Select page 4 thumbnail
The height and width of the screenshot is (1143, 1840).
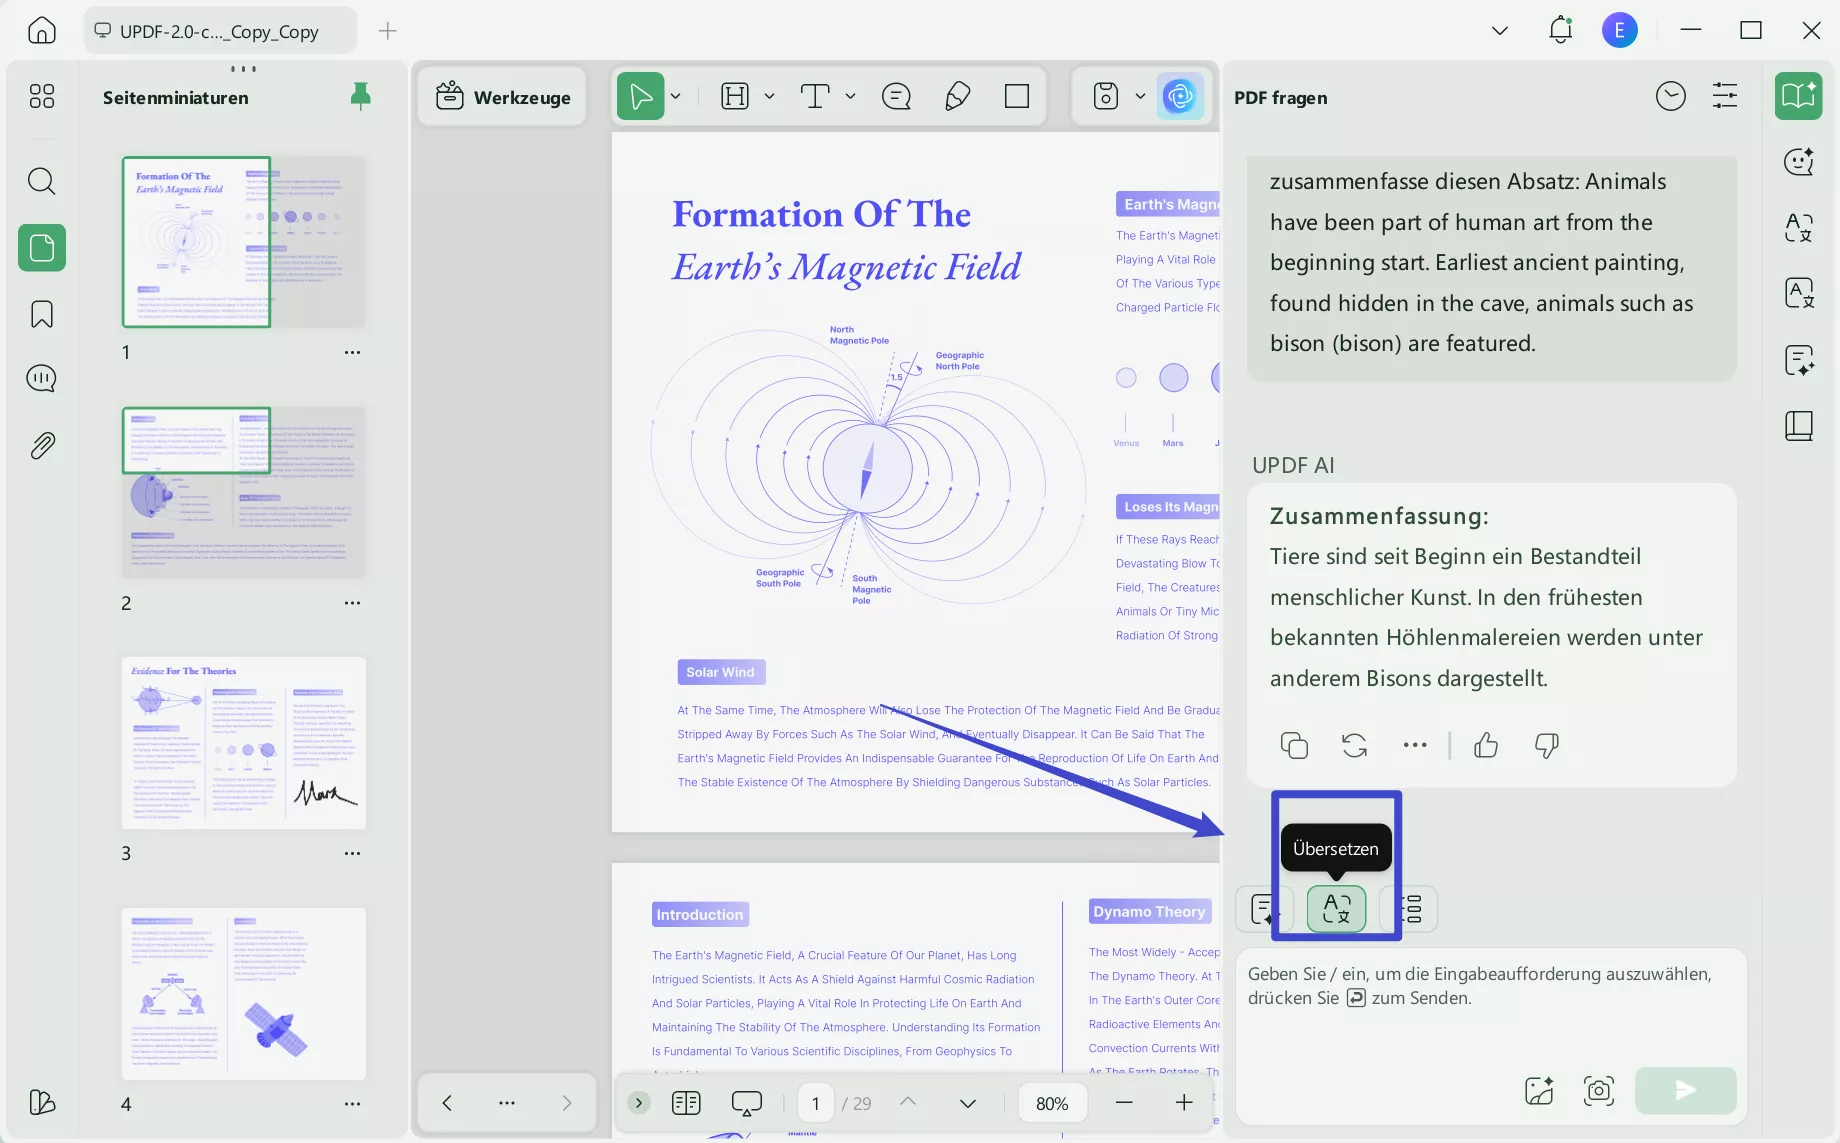244,994
